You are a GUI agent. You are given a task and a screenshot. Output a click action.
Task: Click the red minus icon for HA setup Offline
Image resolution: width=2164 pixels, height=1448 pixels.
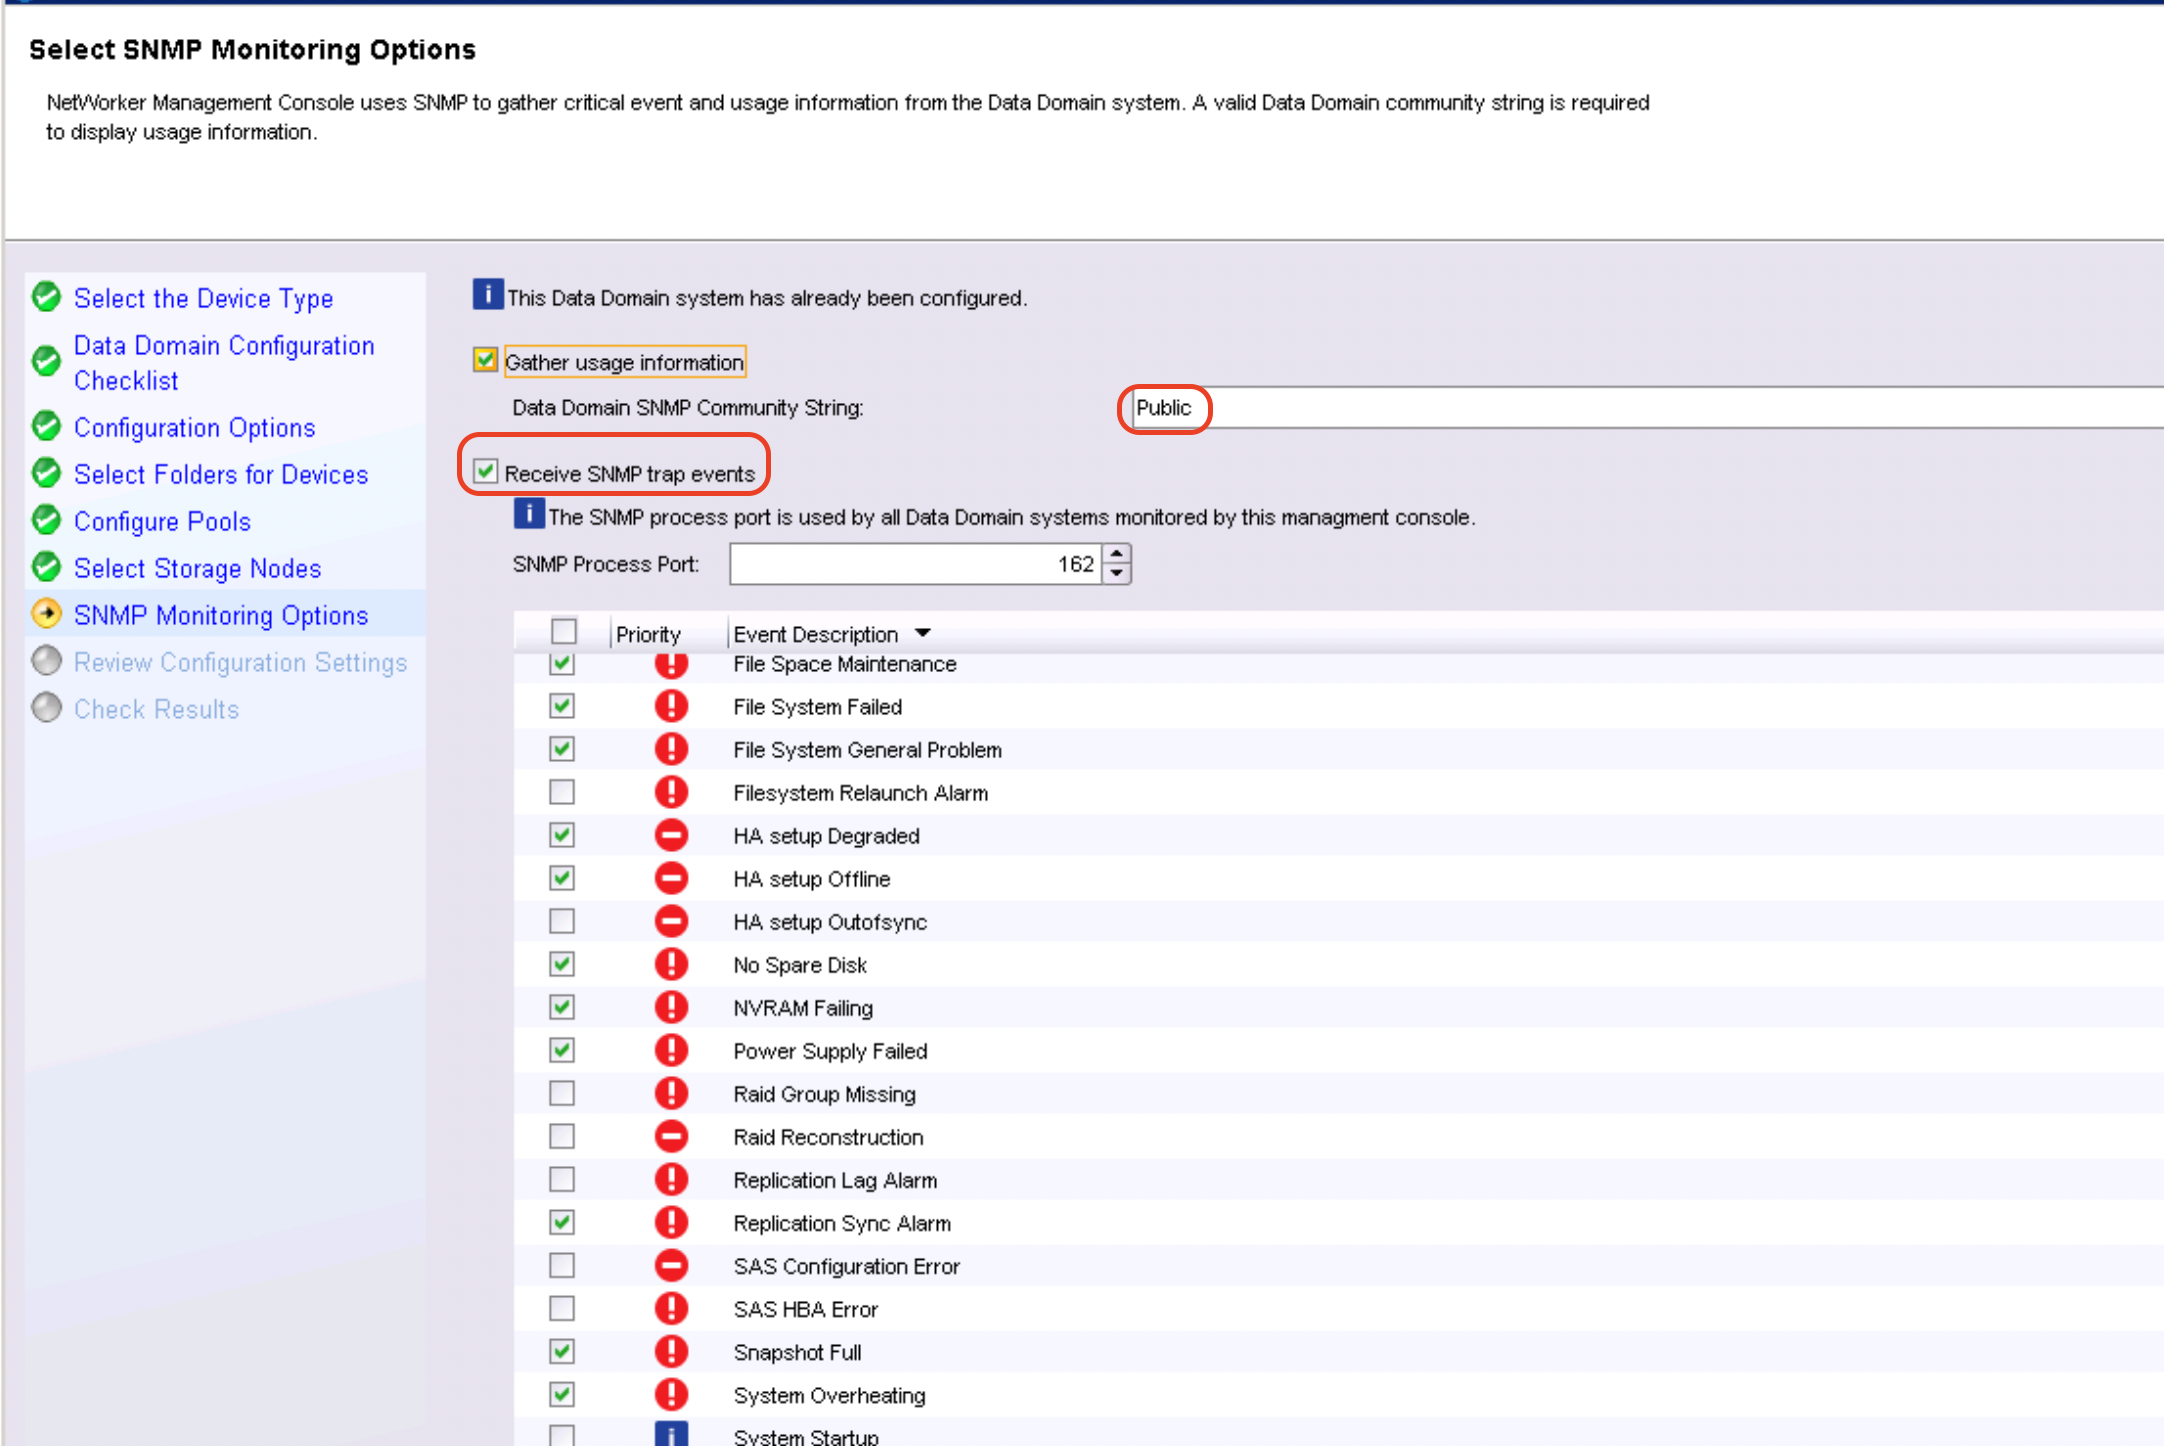(x=671, y=878)
